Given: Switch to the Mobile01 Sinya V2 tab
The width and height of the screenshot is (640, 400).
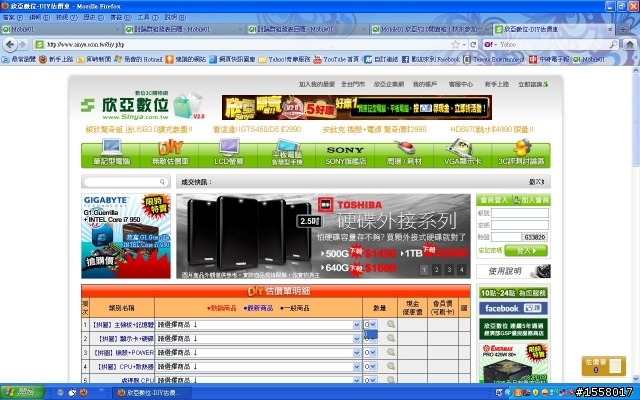Looking at the screenshot, I should [430, 29].
